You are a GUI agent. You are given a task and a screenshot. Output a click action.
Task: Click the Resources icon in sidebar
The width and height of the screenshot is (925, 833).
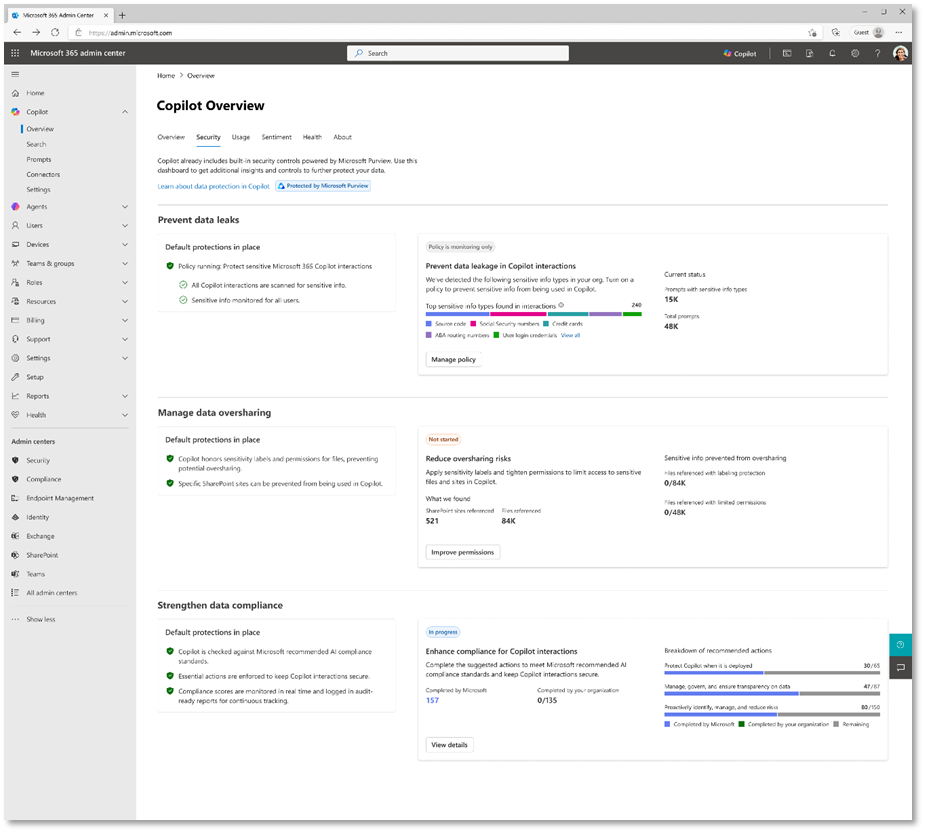[15, 301]
